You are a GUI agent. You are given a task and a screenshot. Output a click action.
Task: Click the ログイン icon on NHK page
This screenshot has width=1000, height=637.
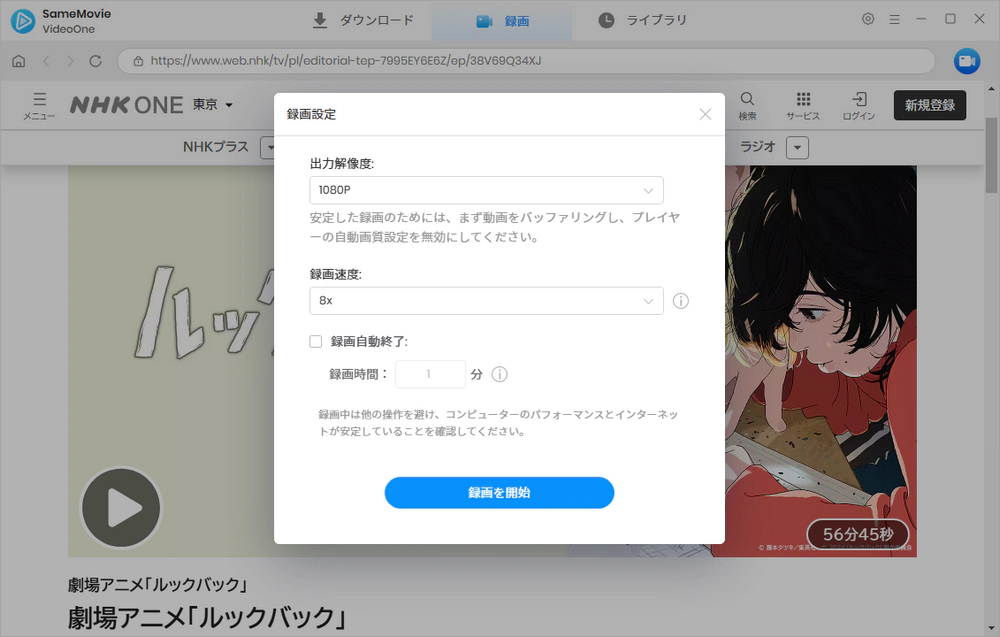coord(859,100)
